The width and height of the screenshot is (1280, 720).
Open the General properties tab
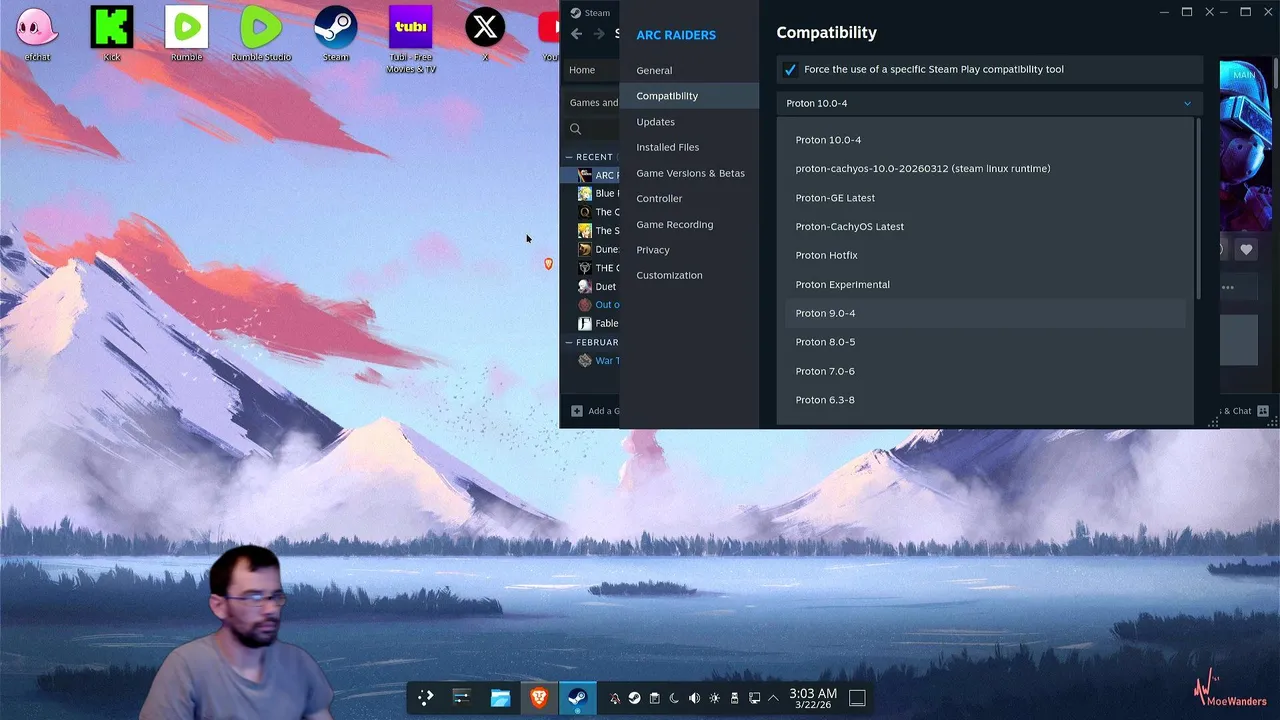(689, 71)
